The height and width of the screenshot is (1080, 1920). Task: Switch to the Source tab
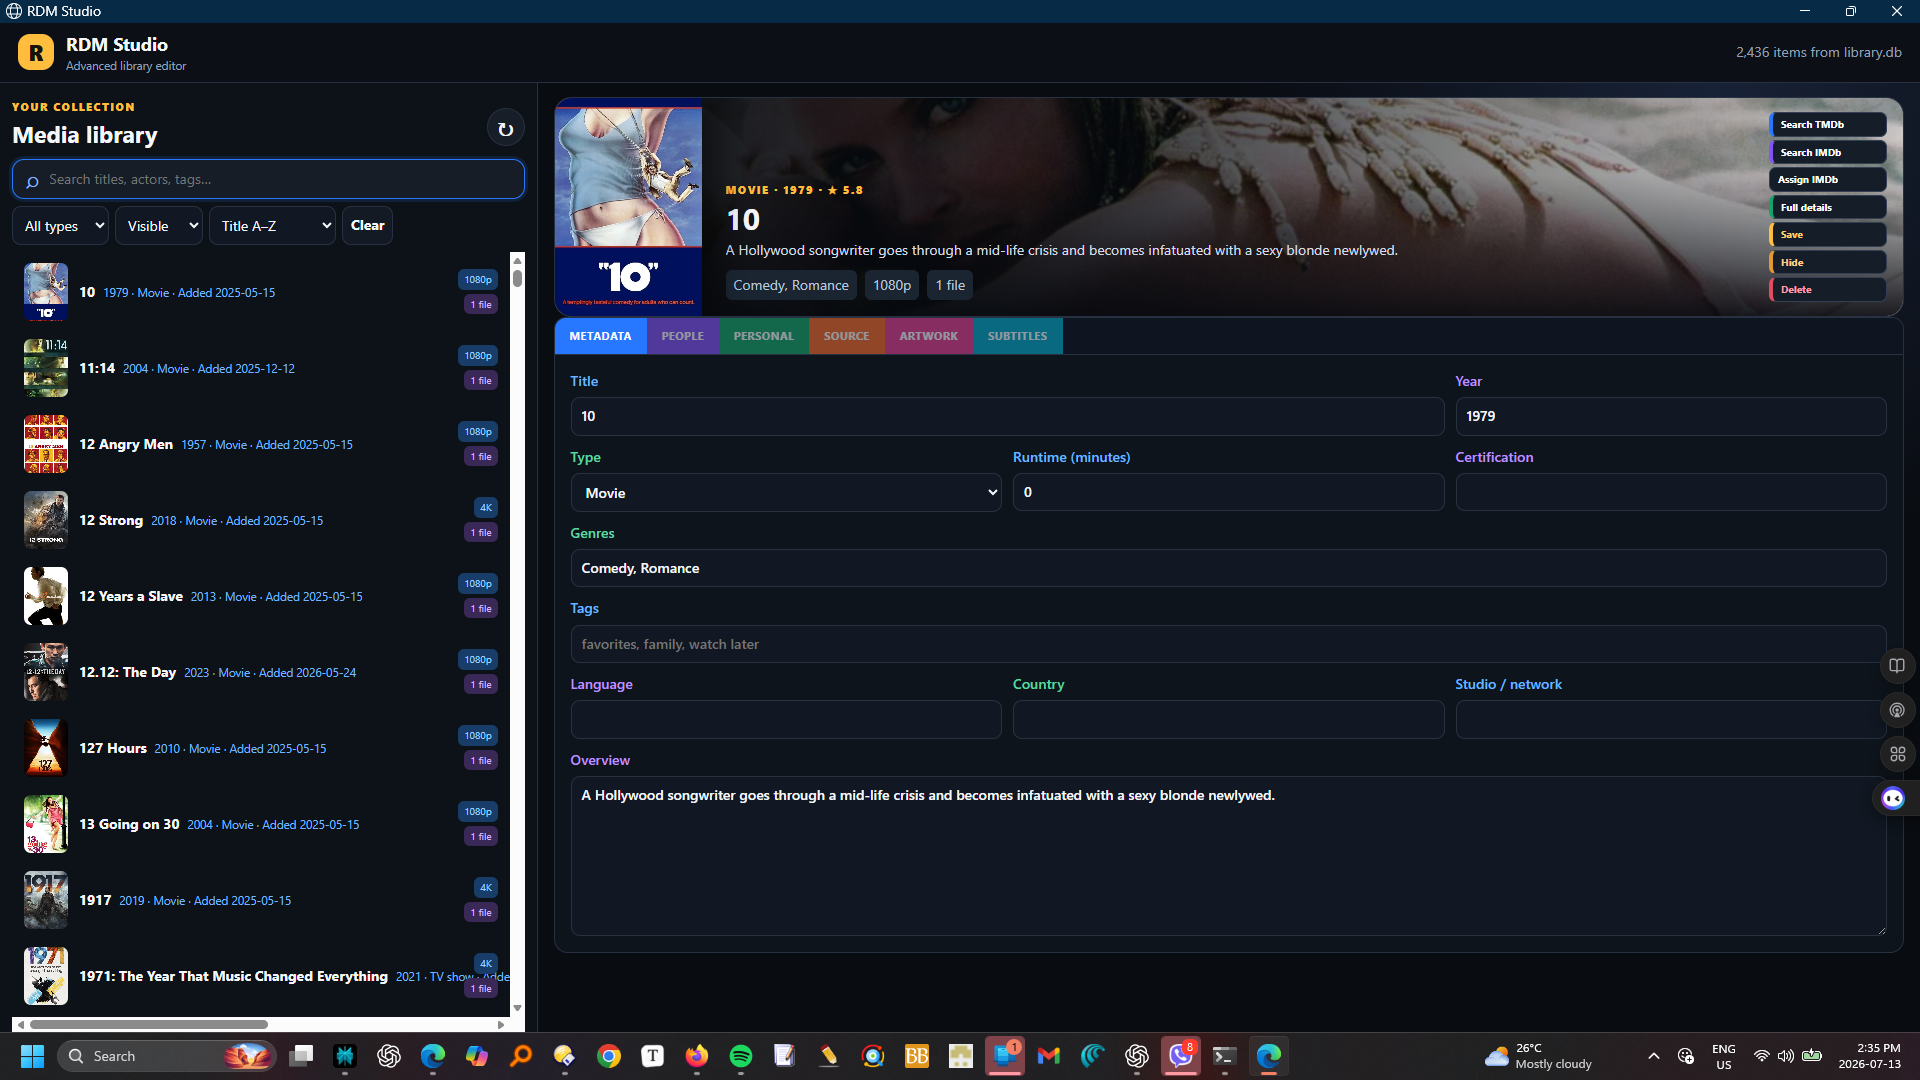pos(847,336)
